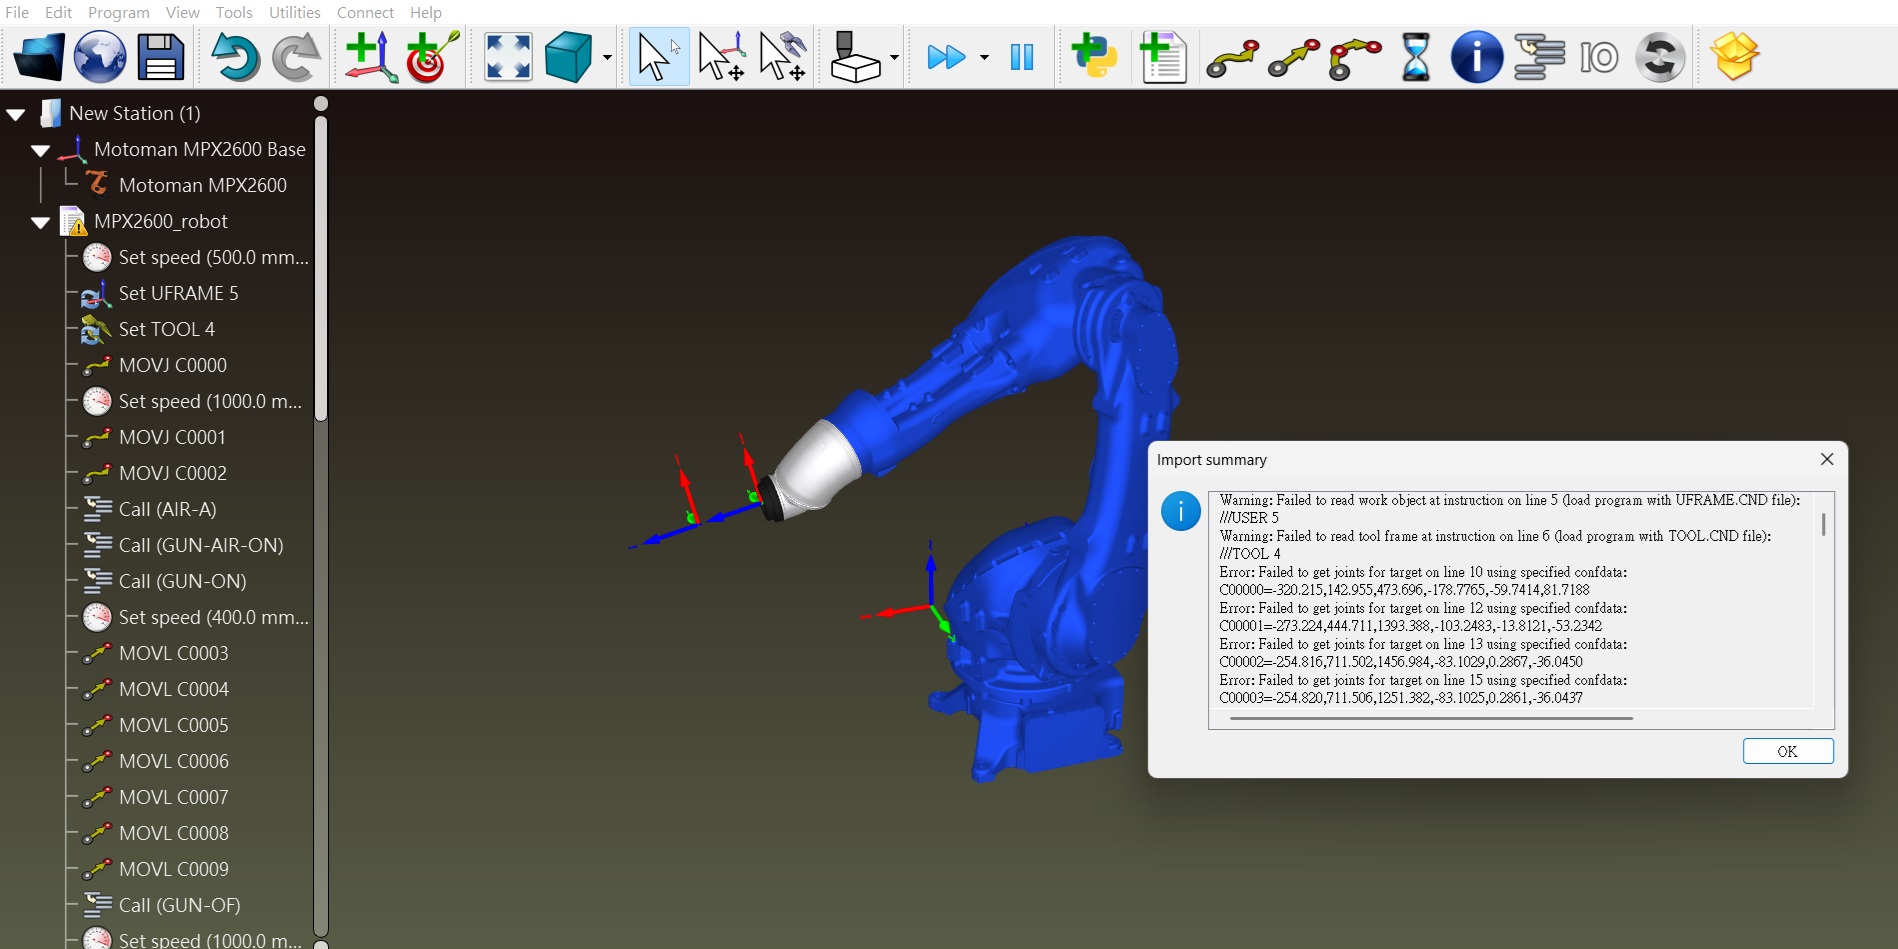Click the robot-tool-on-box toolbar icon
Screen dimensions: 1898x949
[856, 57]
